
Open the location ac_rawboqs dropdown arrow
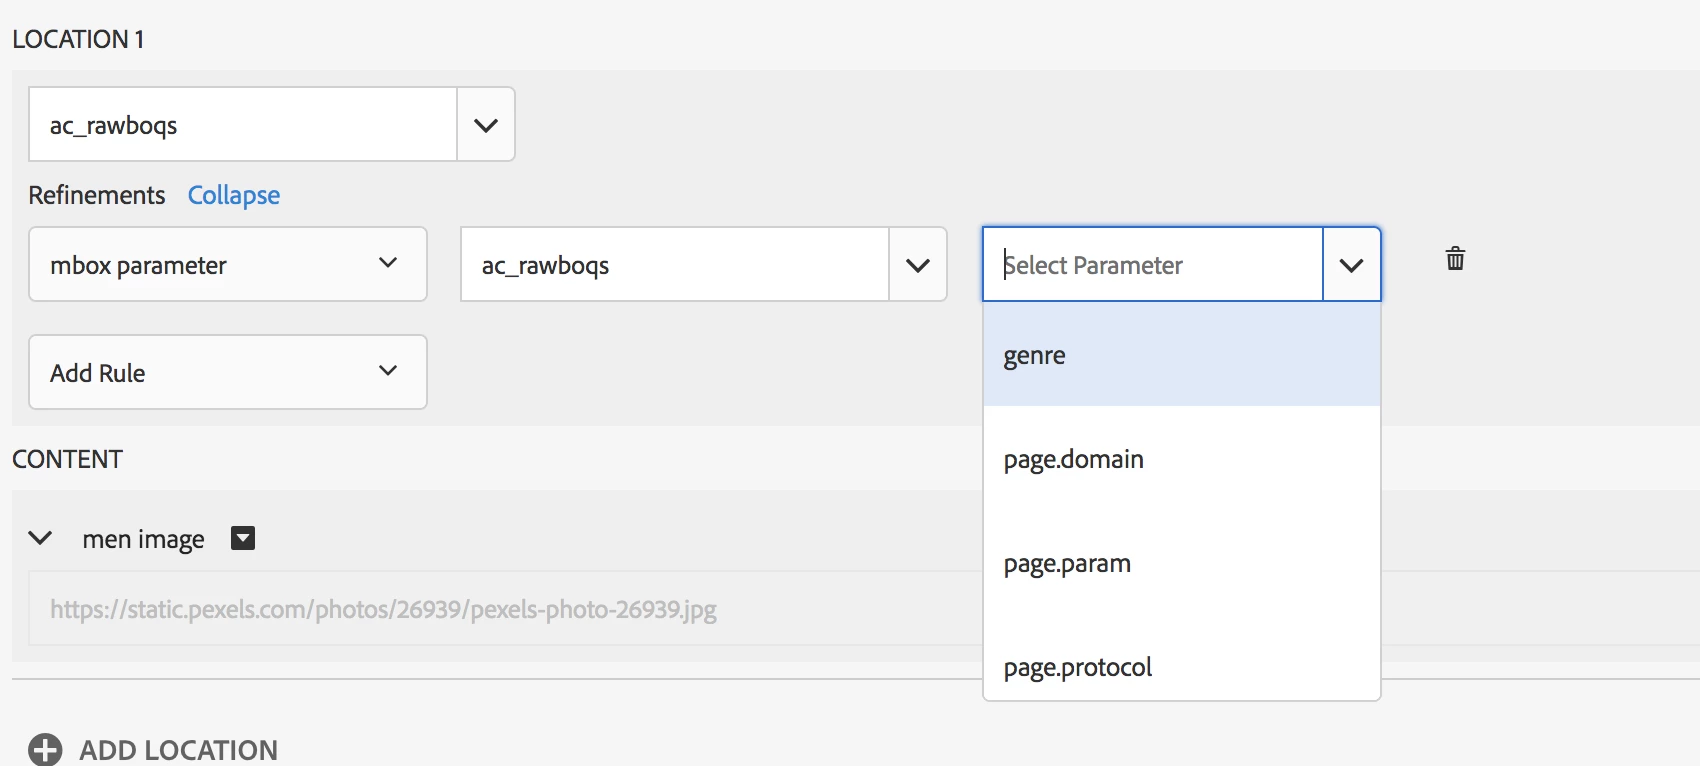(x=486, y=125)
